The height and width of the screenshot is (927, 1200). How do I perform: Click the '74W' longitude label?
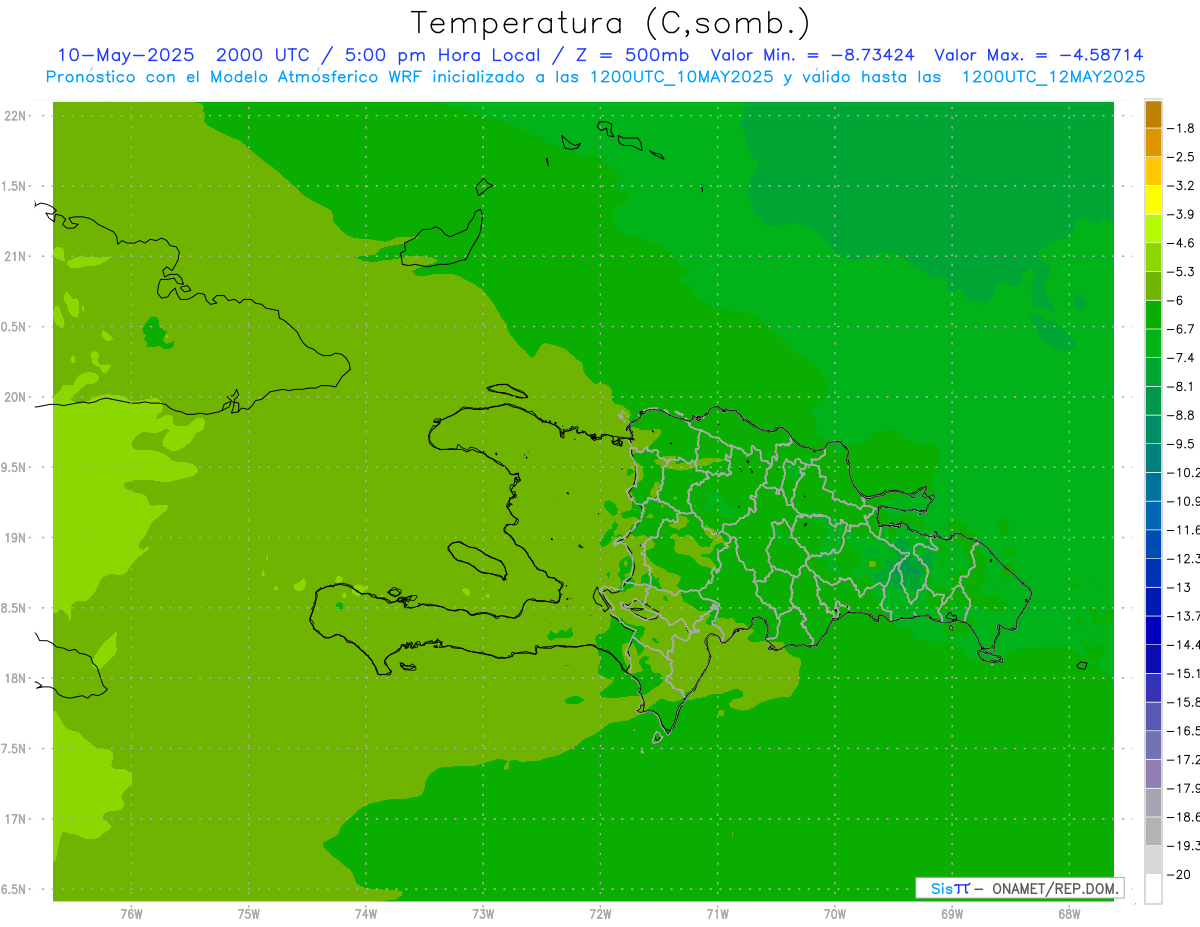click(366, 913)
